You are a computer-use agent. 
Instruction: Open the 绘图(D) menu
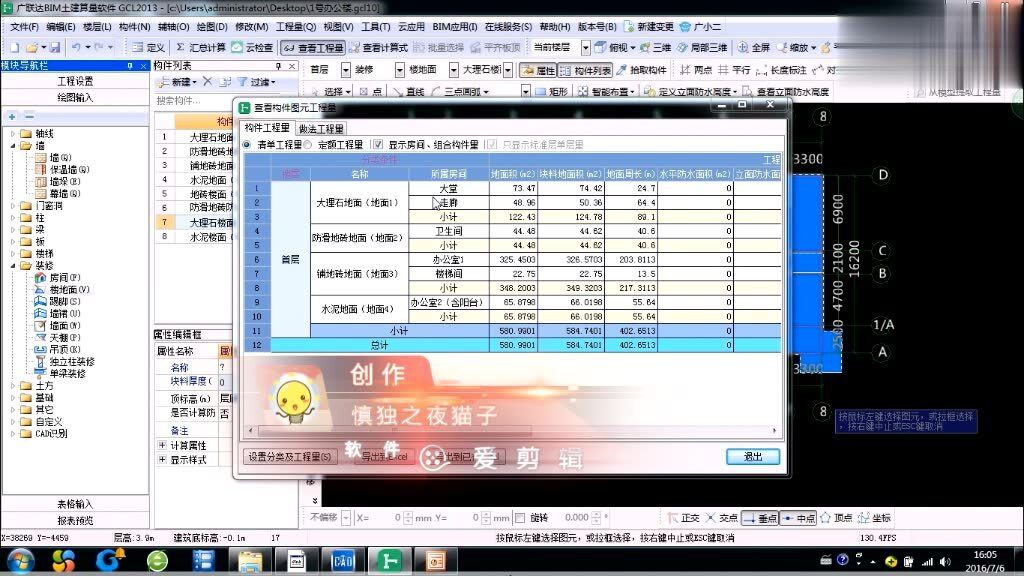point(212,27)
